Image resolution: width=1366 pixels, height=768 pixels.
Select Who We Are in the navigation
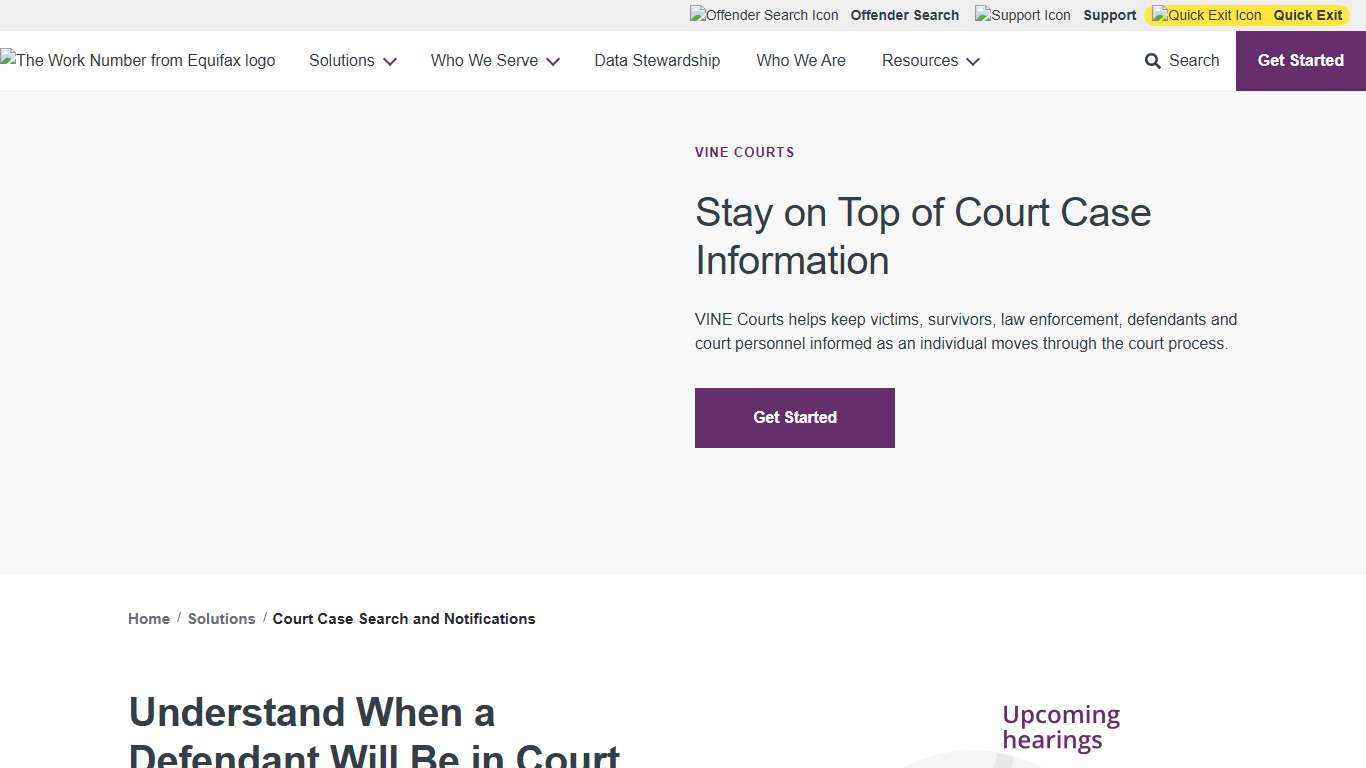801,61
